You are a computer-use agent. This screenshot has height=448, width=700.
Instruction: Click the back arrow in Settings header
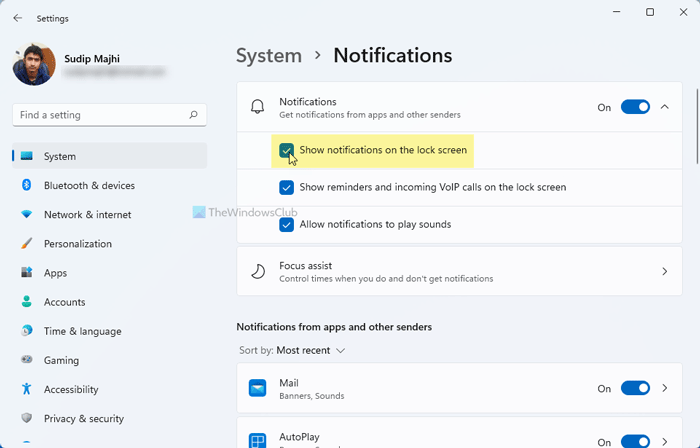pos(18,18)
